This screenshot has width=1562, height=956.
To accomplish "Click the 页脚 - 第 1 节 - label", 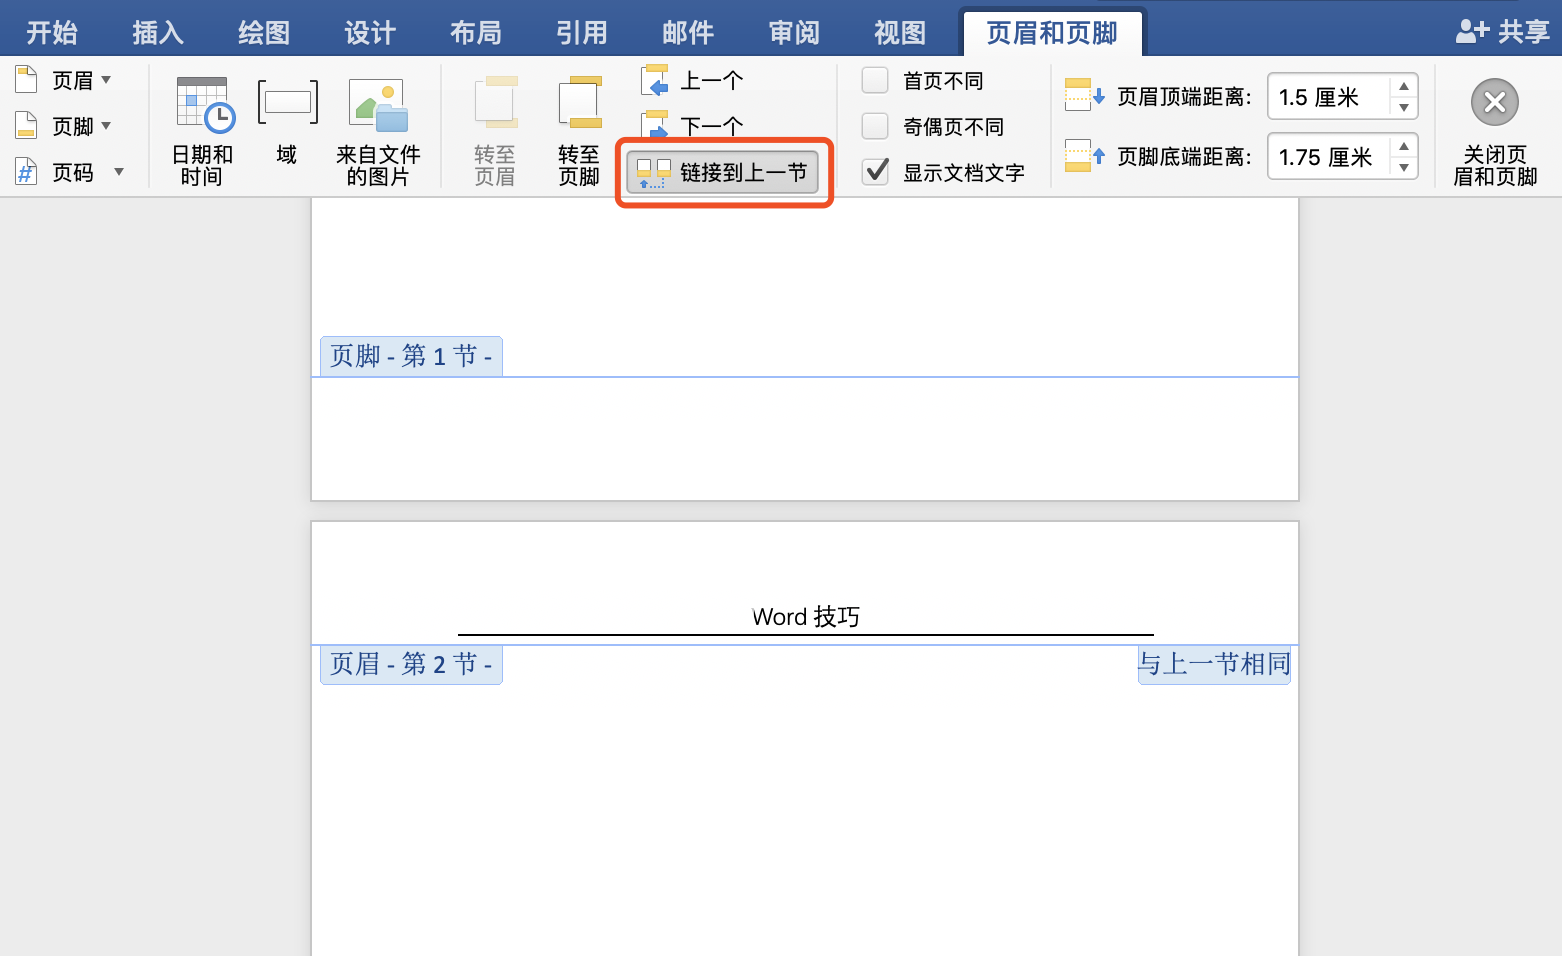I will (411, 356).
